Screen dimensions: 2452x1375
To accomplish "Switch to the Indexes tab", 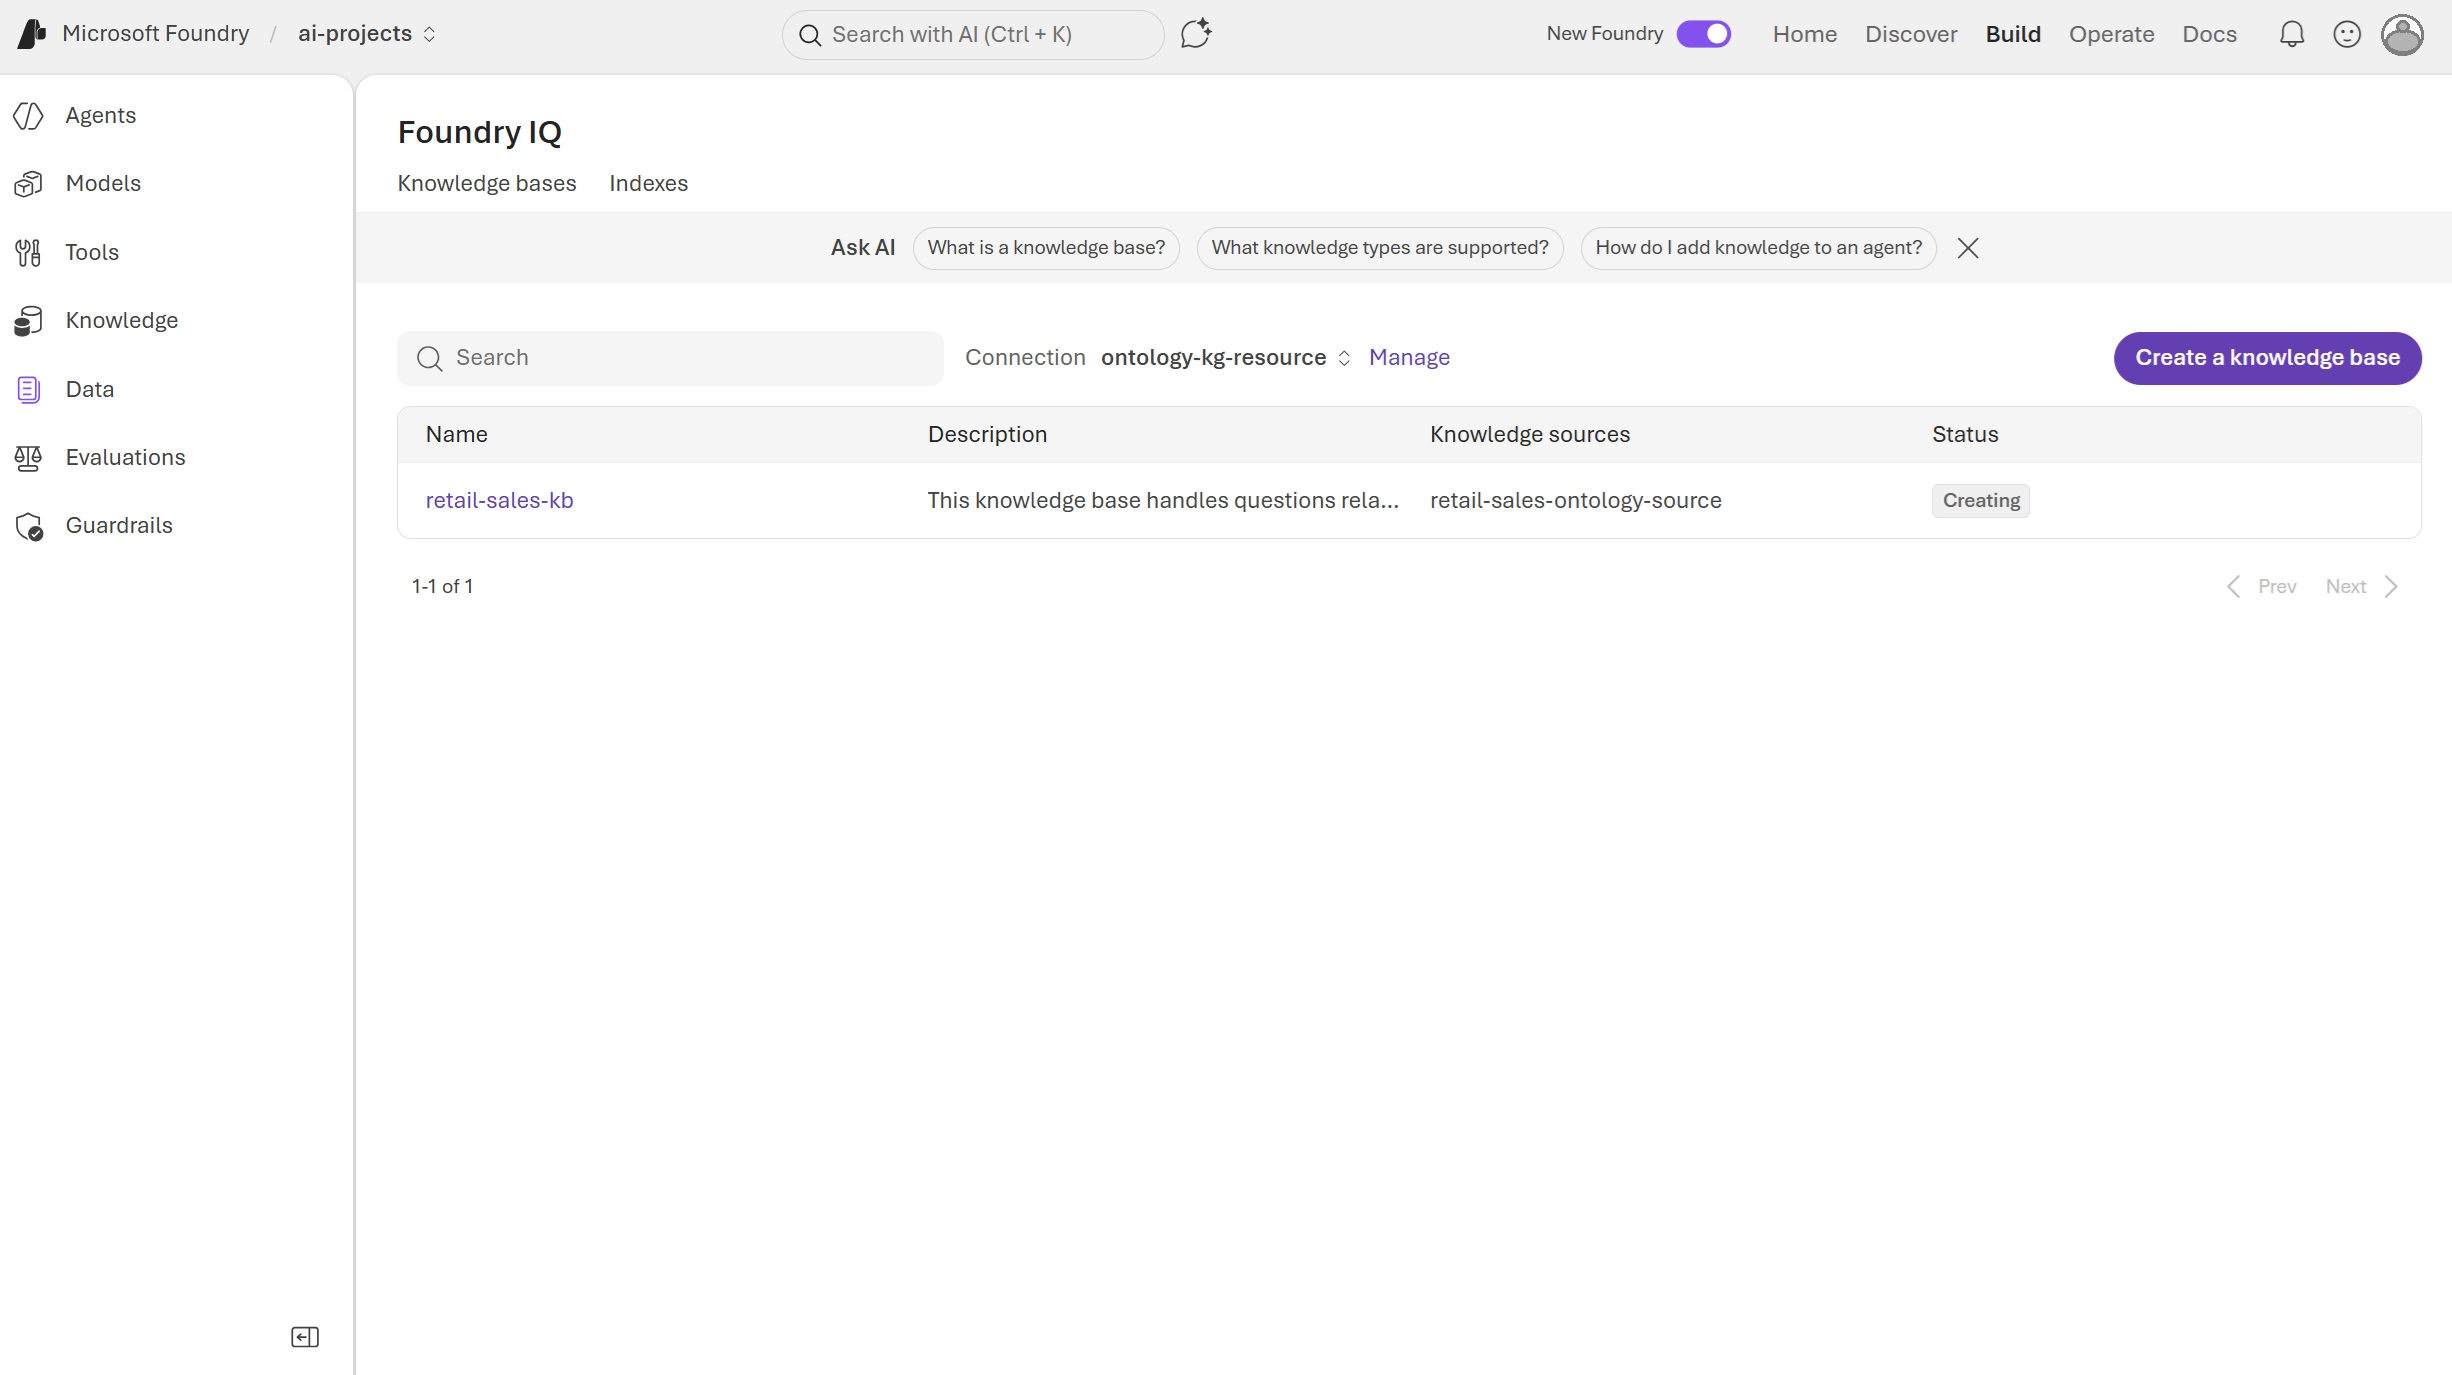I will (648, 184).
